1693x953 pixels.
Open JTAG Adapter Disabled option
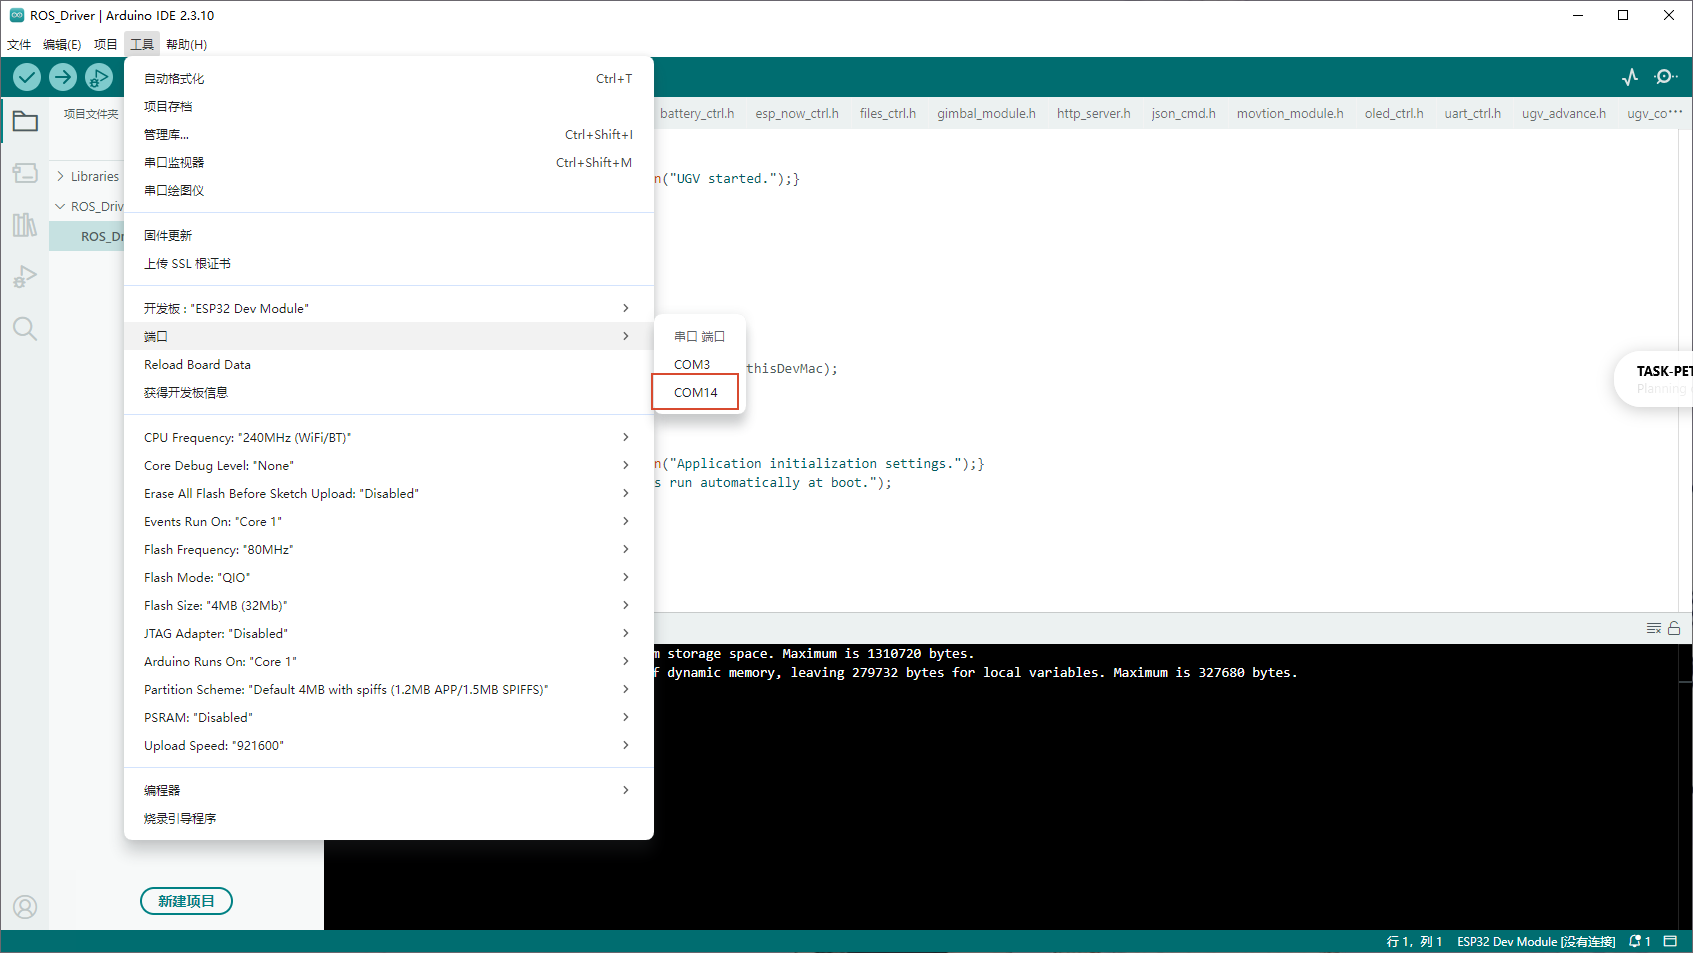click(x=389, y=633)
